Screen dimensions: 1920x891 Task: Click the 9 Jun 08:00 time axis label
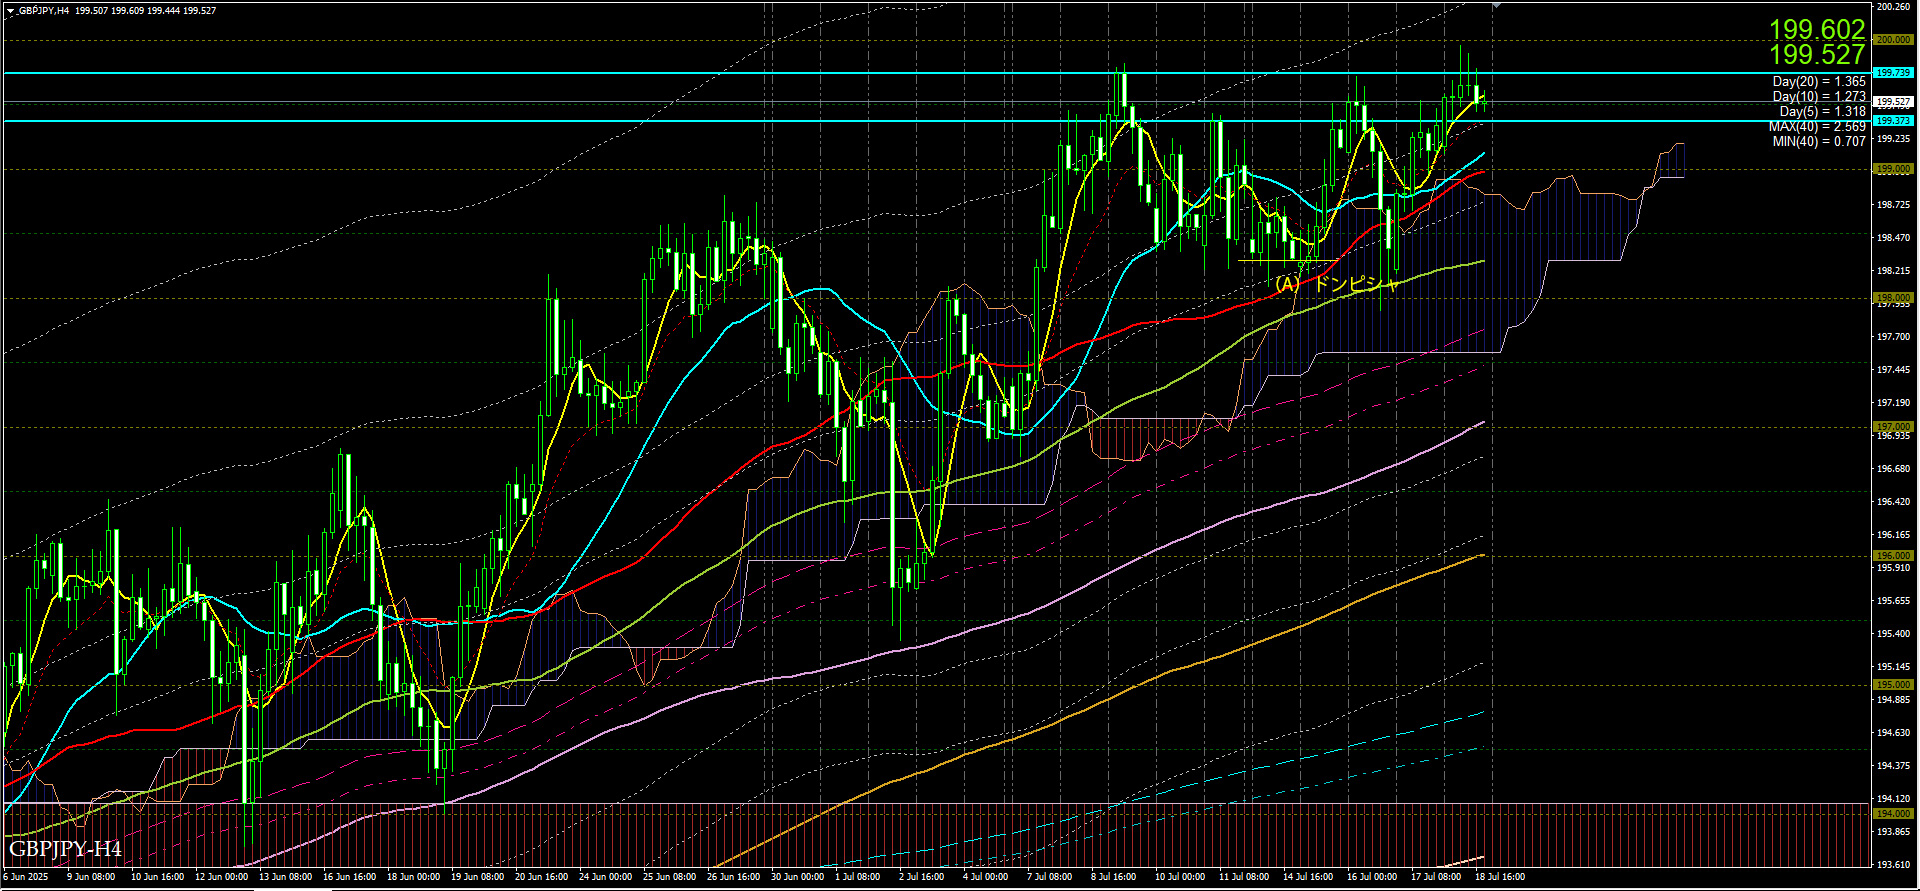click(x=91, y=877)
